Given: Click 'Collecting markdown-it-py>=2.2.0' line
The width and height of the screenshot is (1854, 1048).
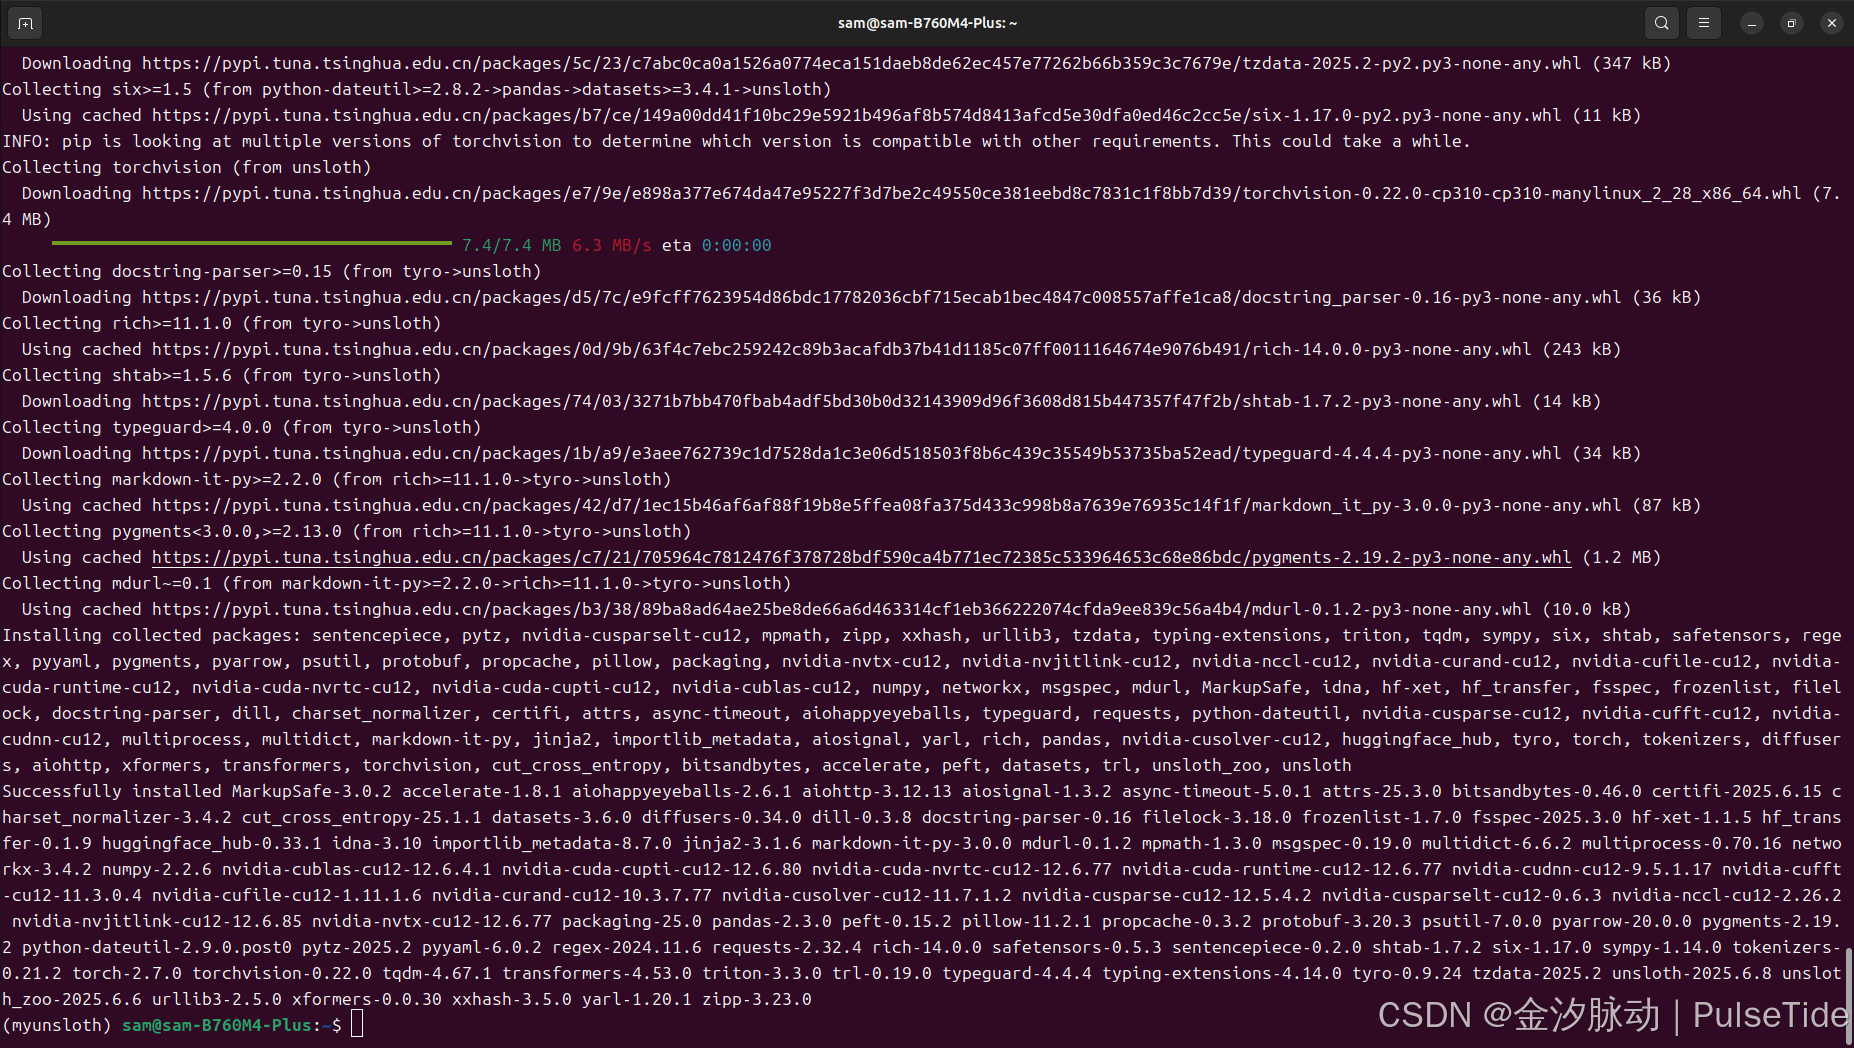Looking at the screenshot, I should [x=336, y=479].
